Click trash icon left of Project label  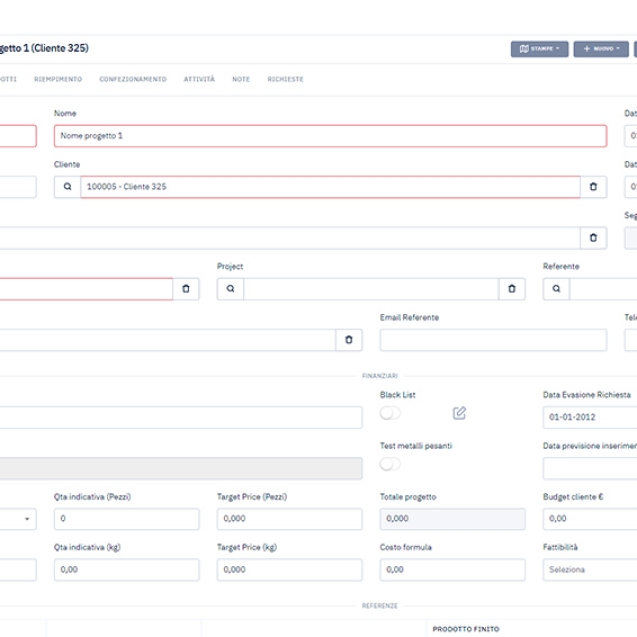pyautogui.click(x=185, y=289)
